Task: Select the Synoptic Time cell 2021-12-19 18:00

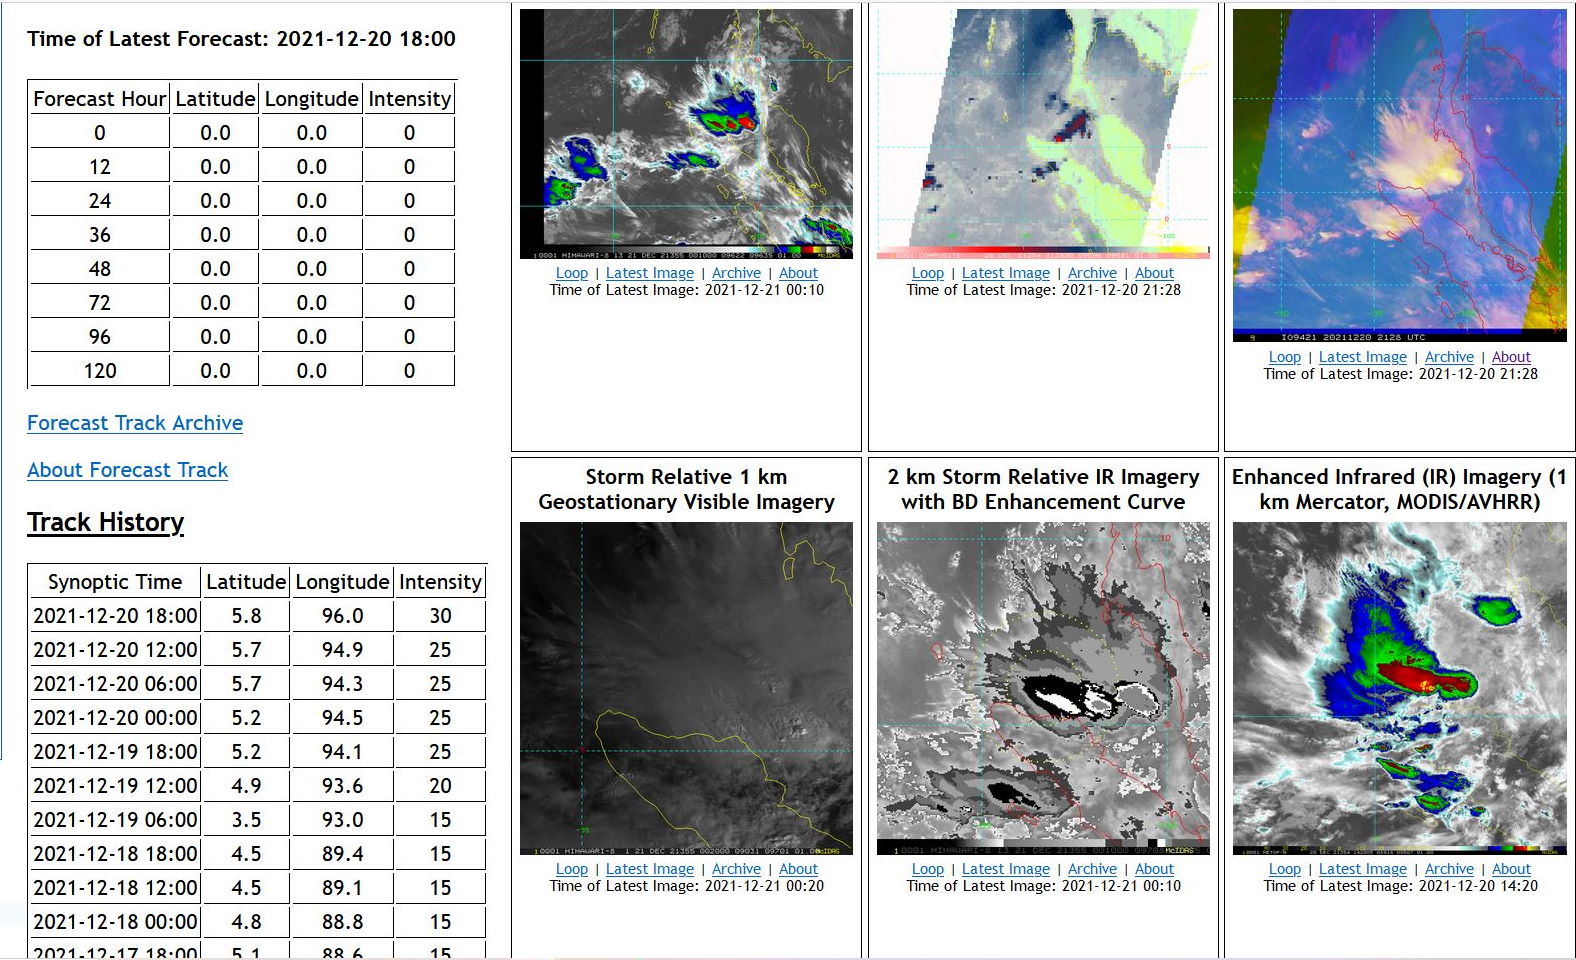Action: (x=115, y=752)
